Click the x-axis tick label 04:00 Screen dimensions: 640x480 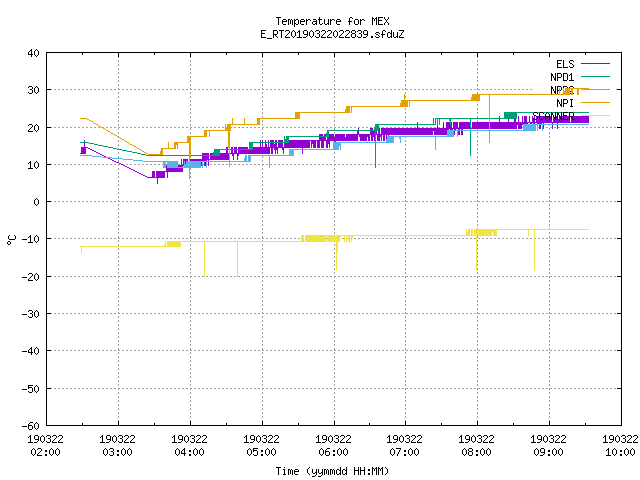pyautogui.click(x=189, y=452)
